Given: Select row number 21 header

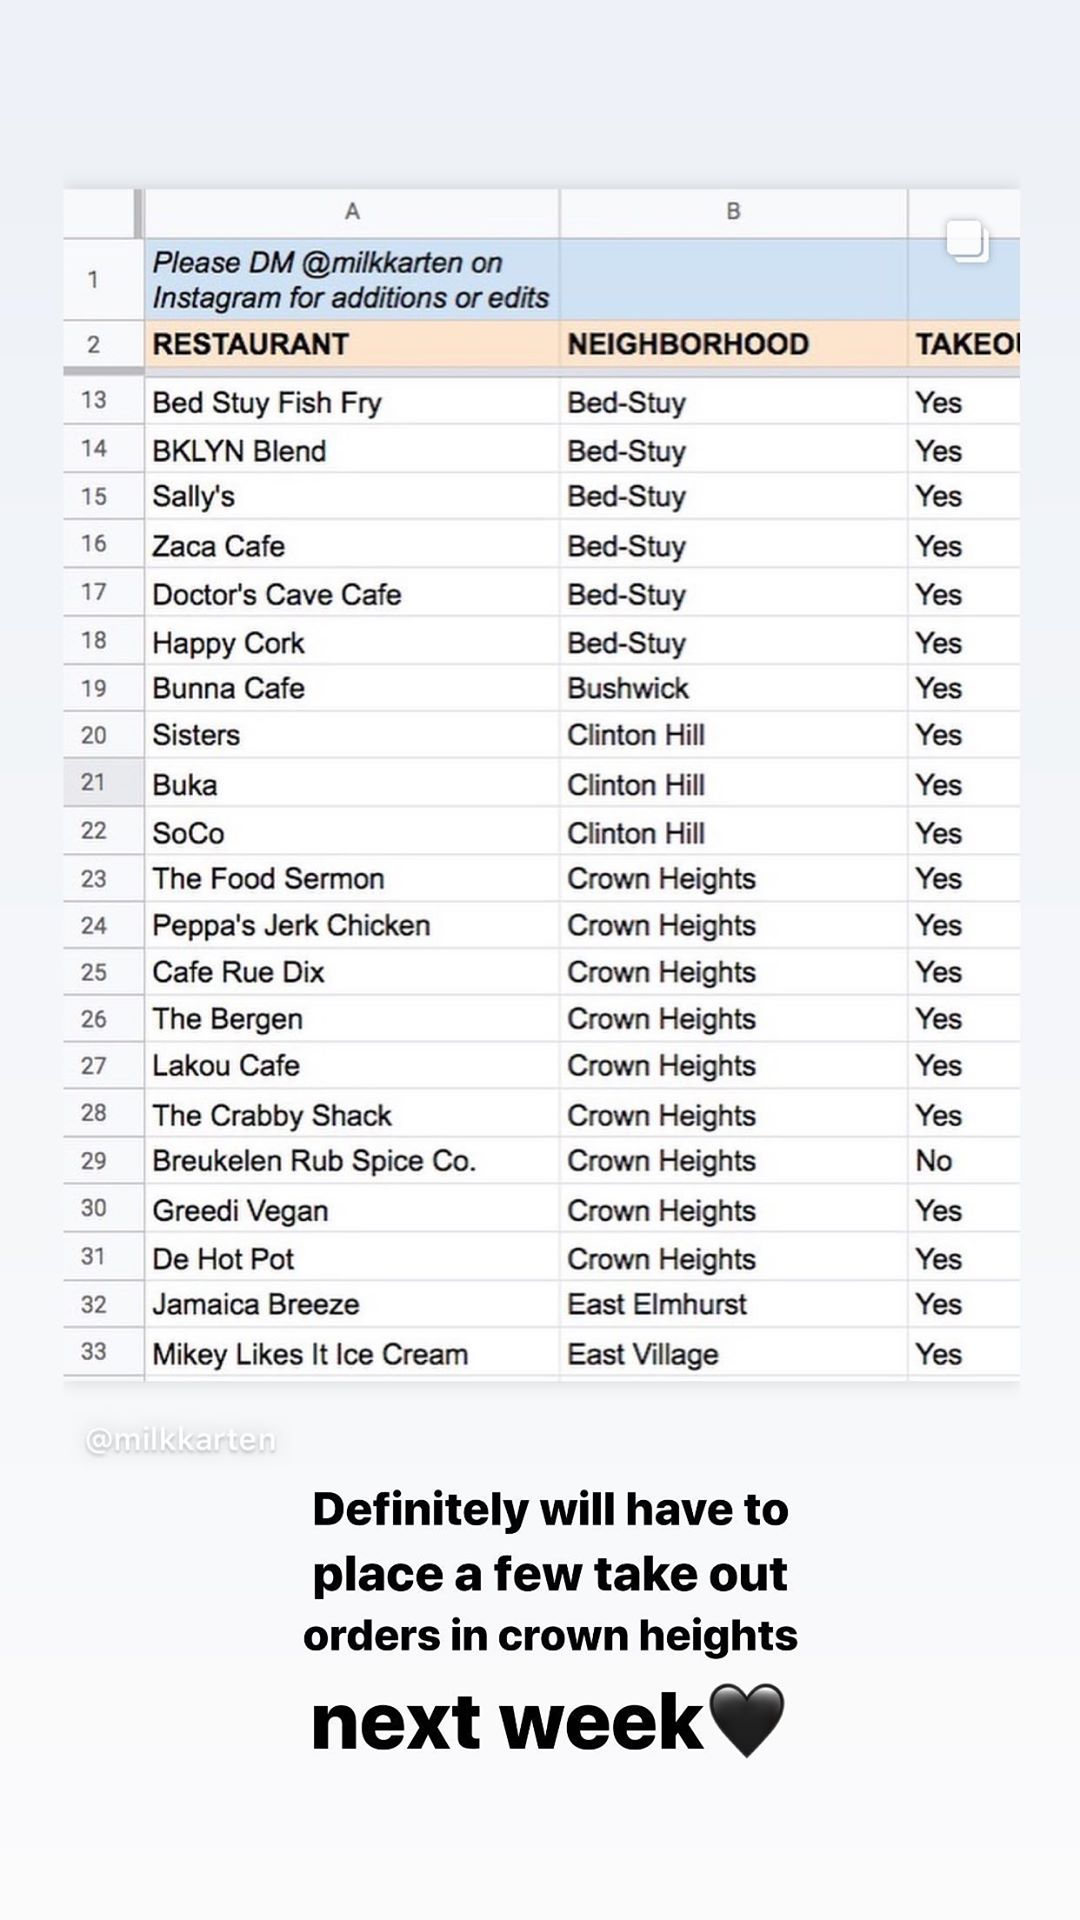Looking at the screenshot, I should pos(93,783).
